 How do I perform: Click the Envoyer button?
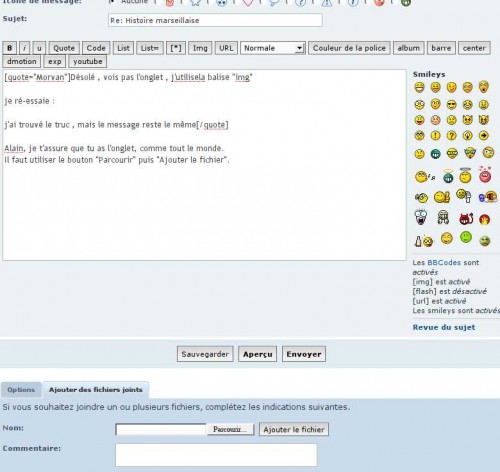click(304, 354)
